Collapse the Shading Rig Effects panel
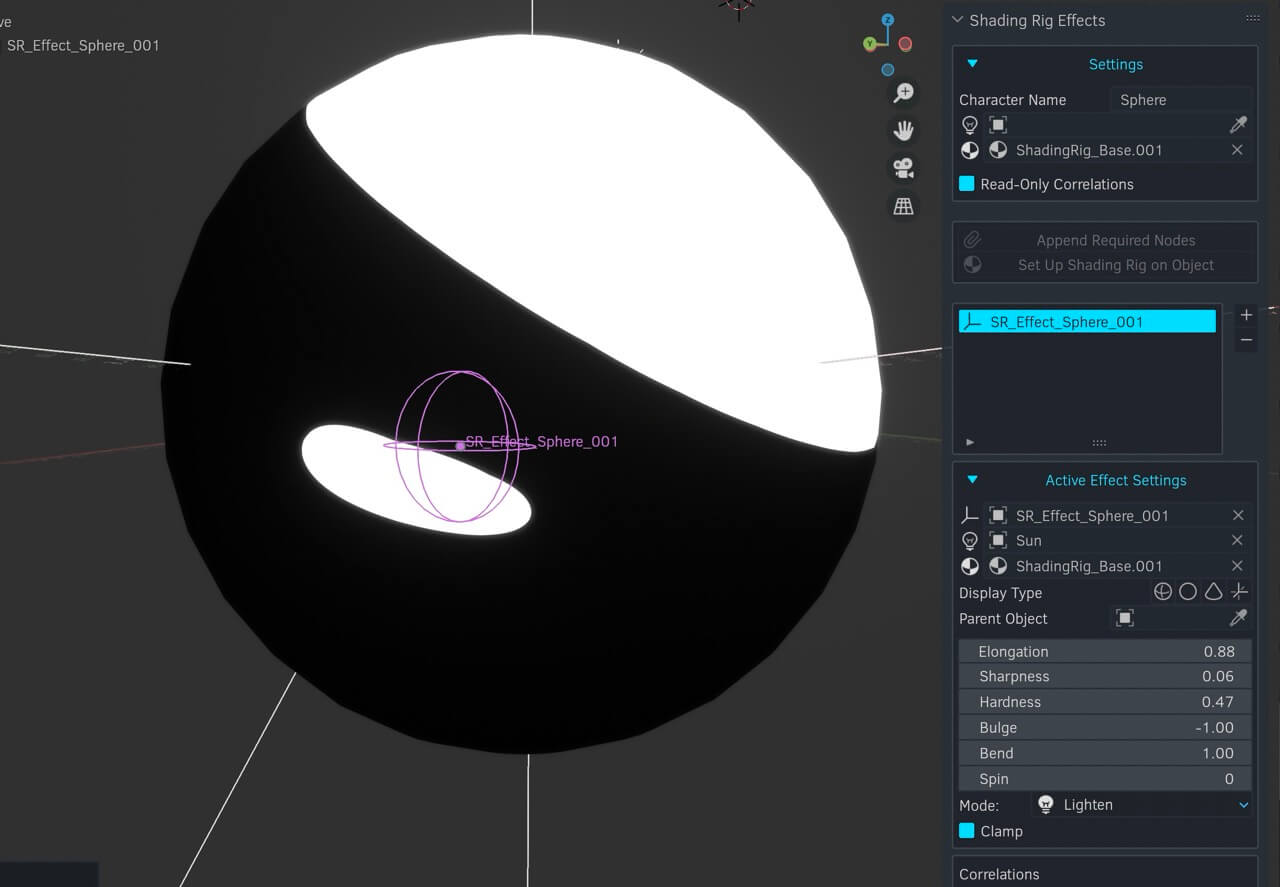This screenshot has width=1280, height=887. click(957, 20)
